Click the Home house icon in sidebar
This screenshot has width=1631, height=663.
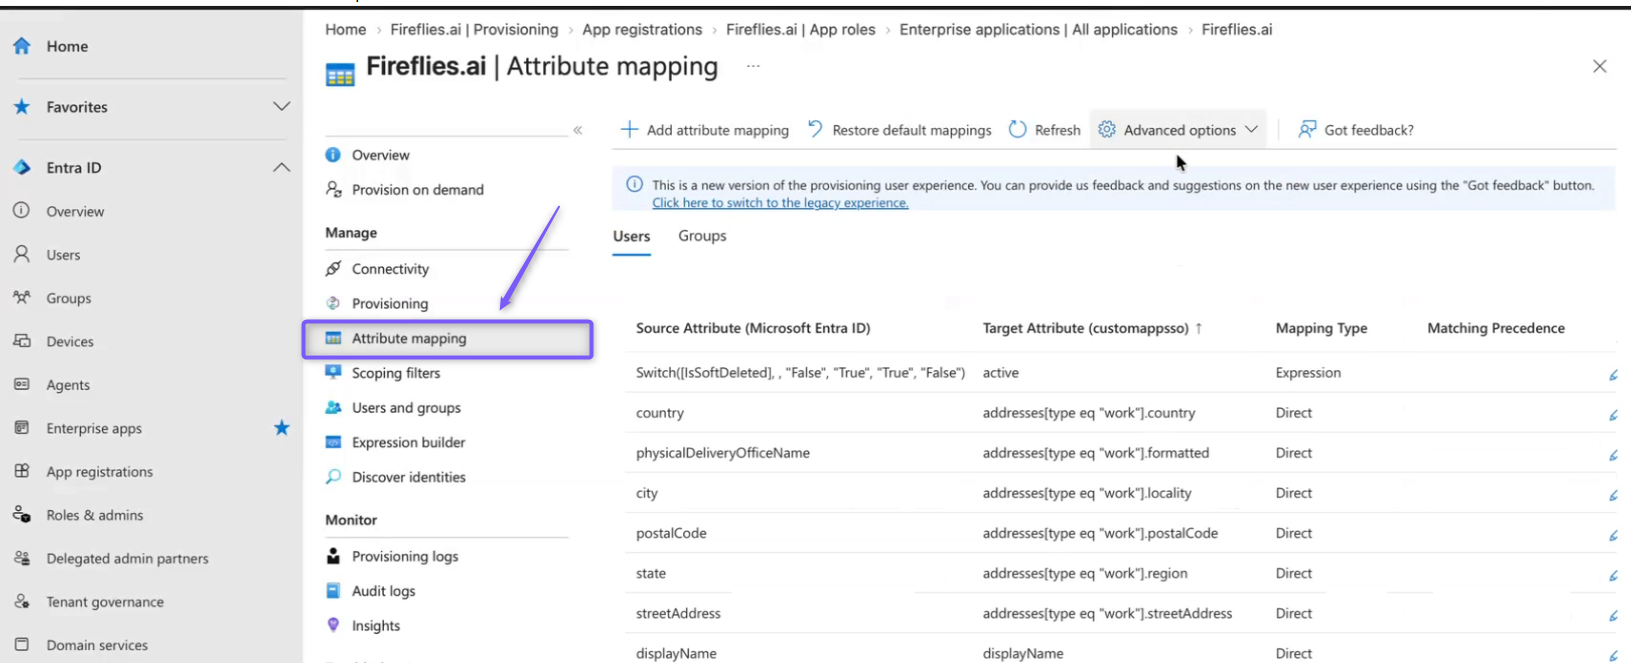[22, 46]
